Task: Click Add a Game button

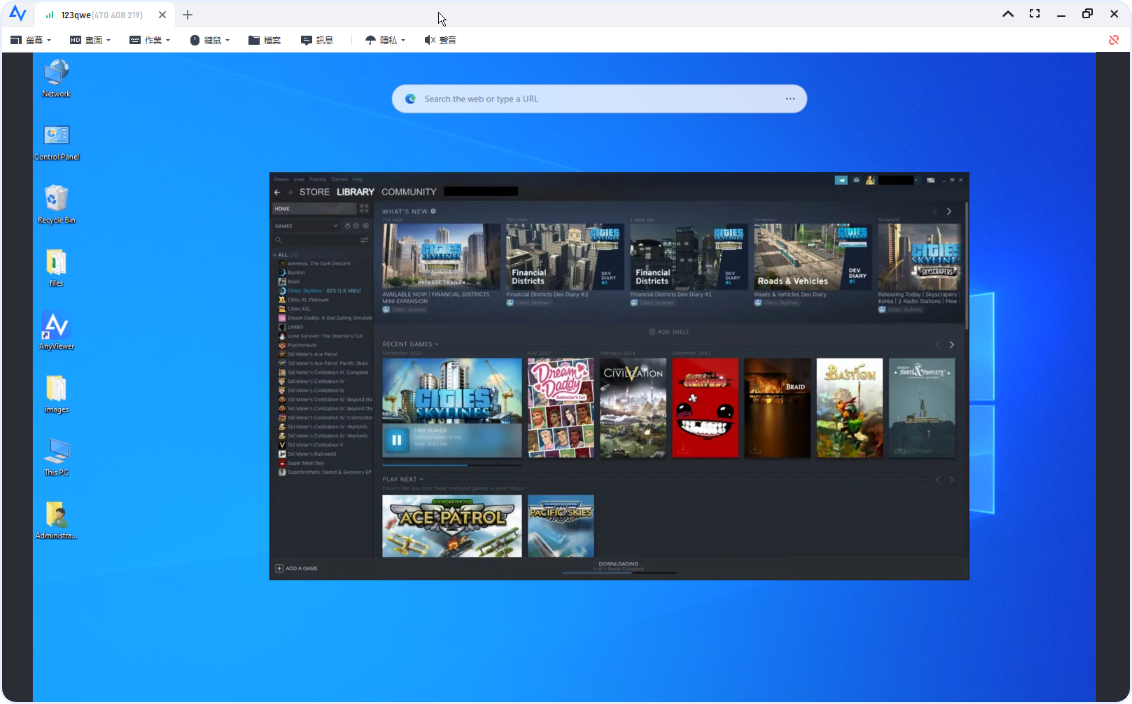Action: 297,568
